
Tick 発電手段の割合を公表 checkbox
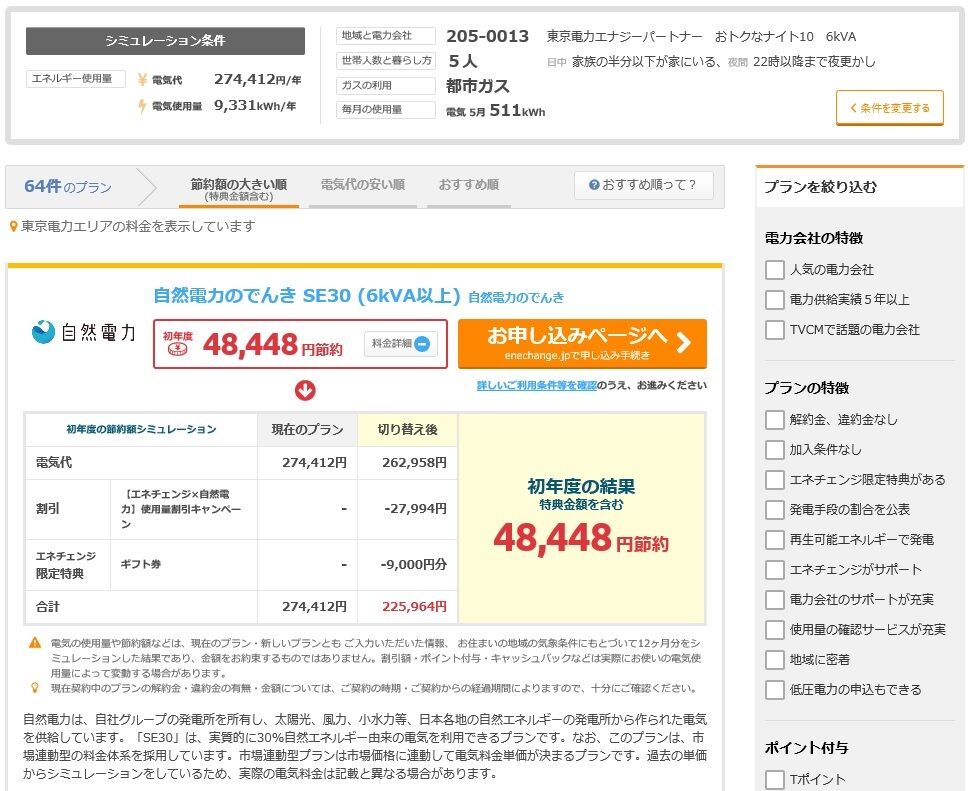click(x=775, y=510)
